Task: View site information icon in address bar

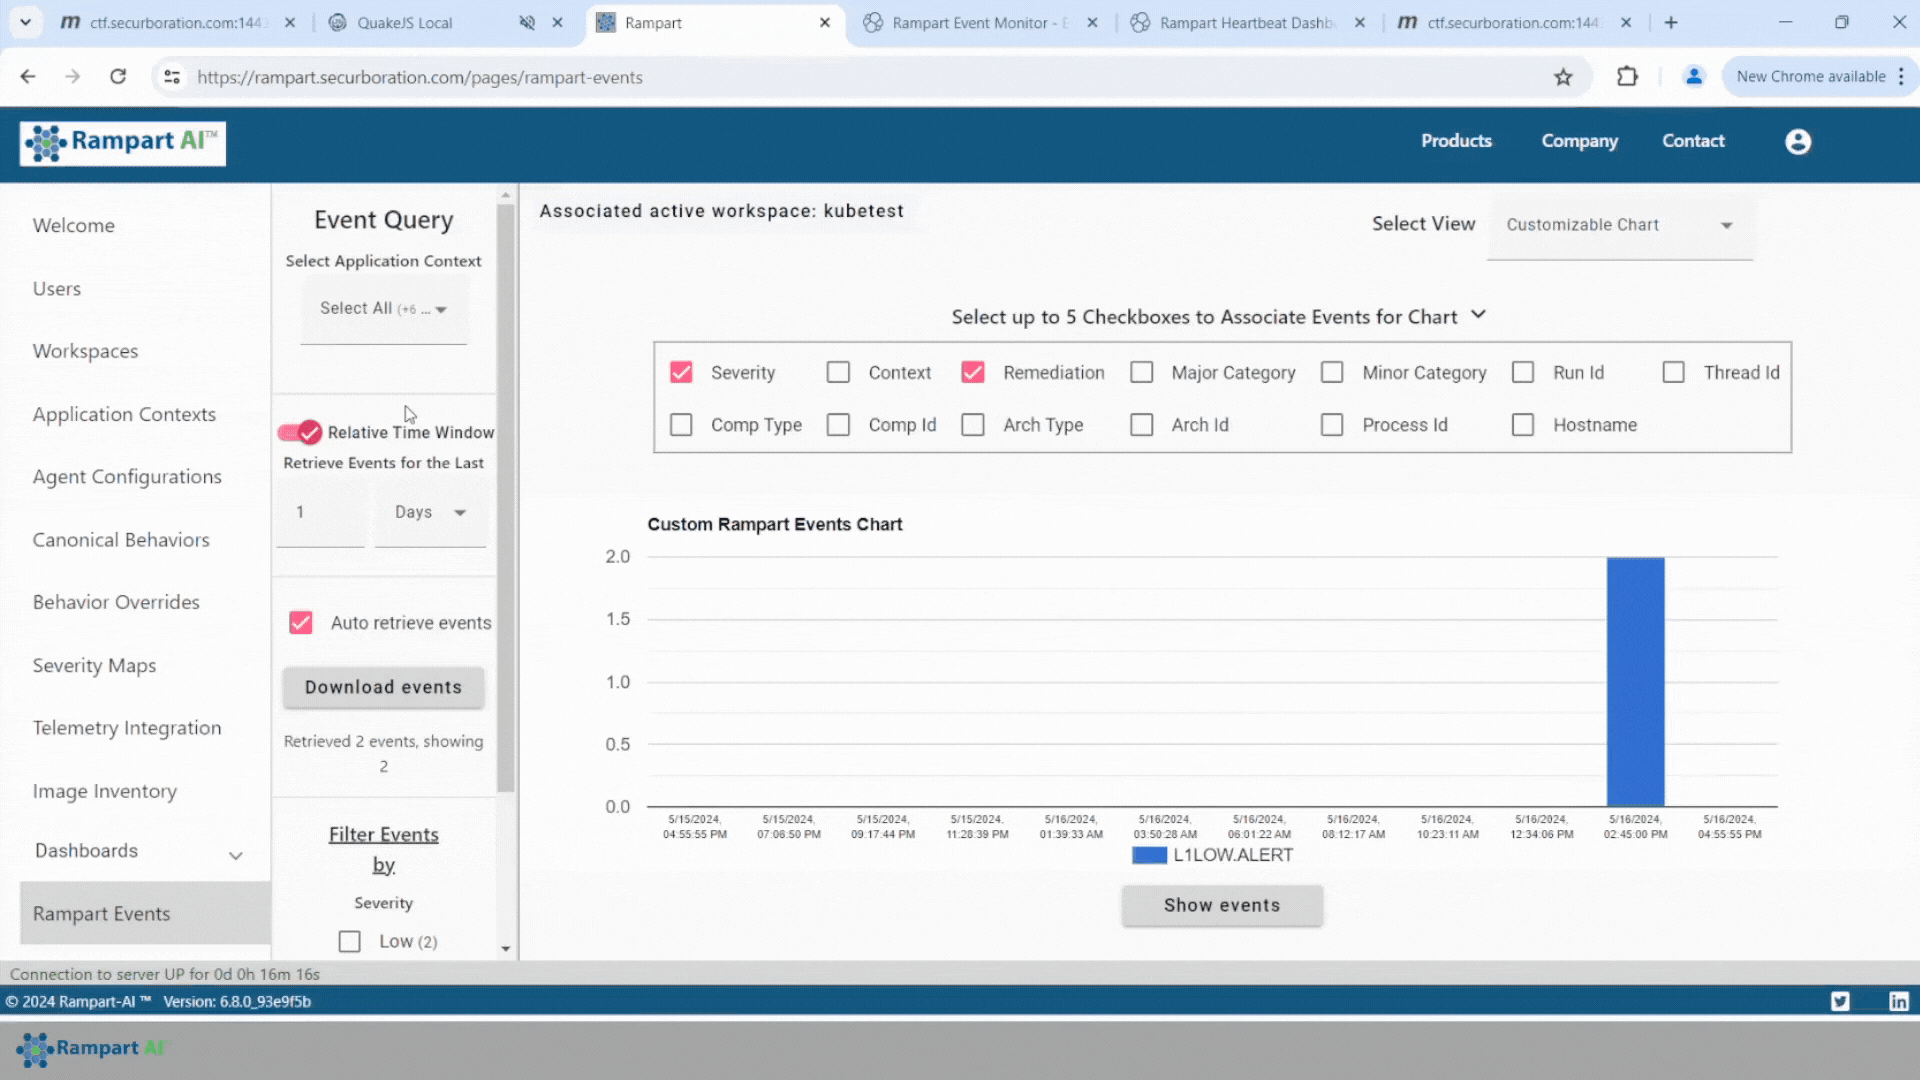Action: [x=172, y=77]
